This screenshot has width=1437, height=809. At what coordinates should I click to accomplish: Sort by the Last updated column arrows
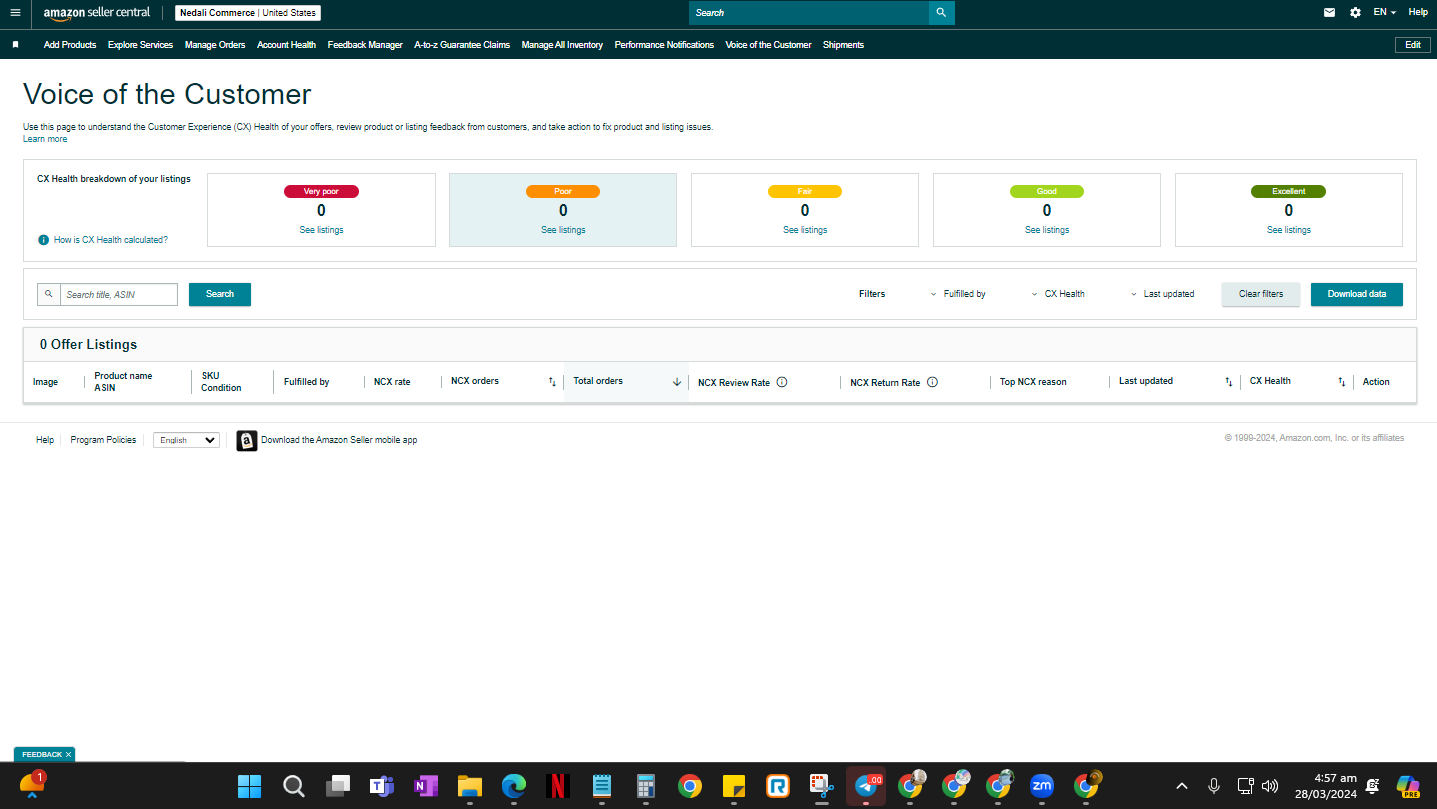point(1229,382)
